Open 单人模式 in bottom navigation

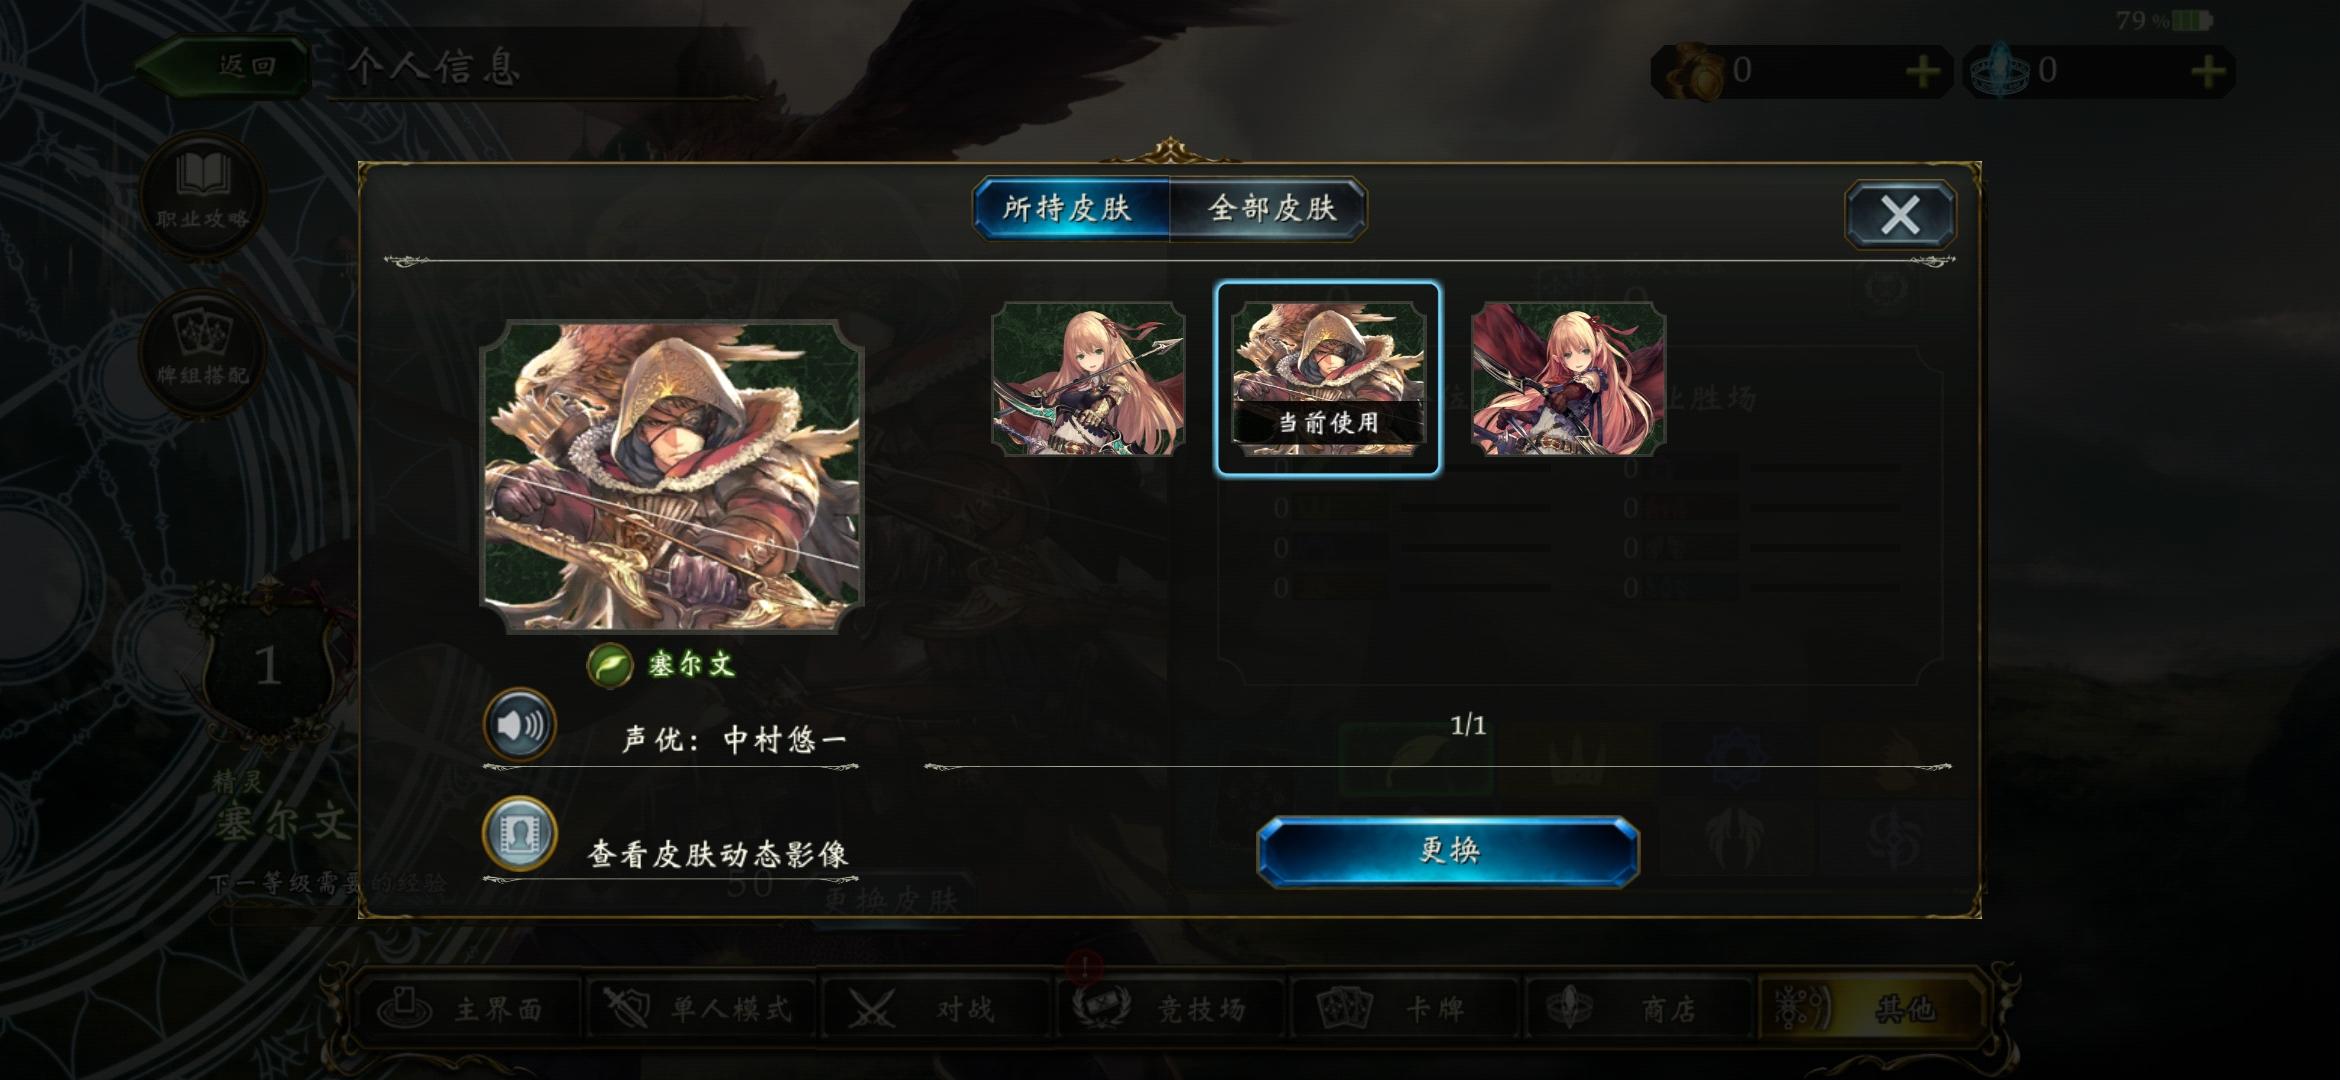pos(701,1009)
